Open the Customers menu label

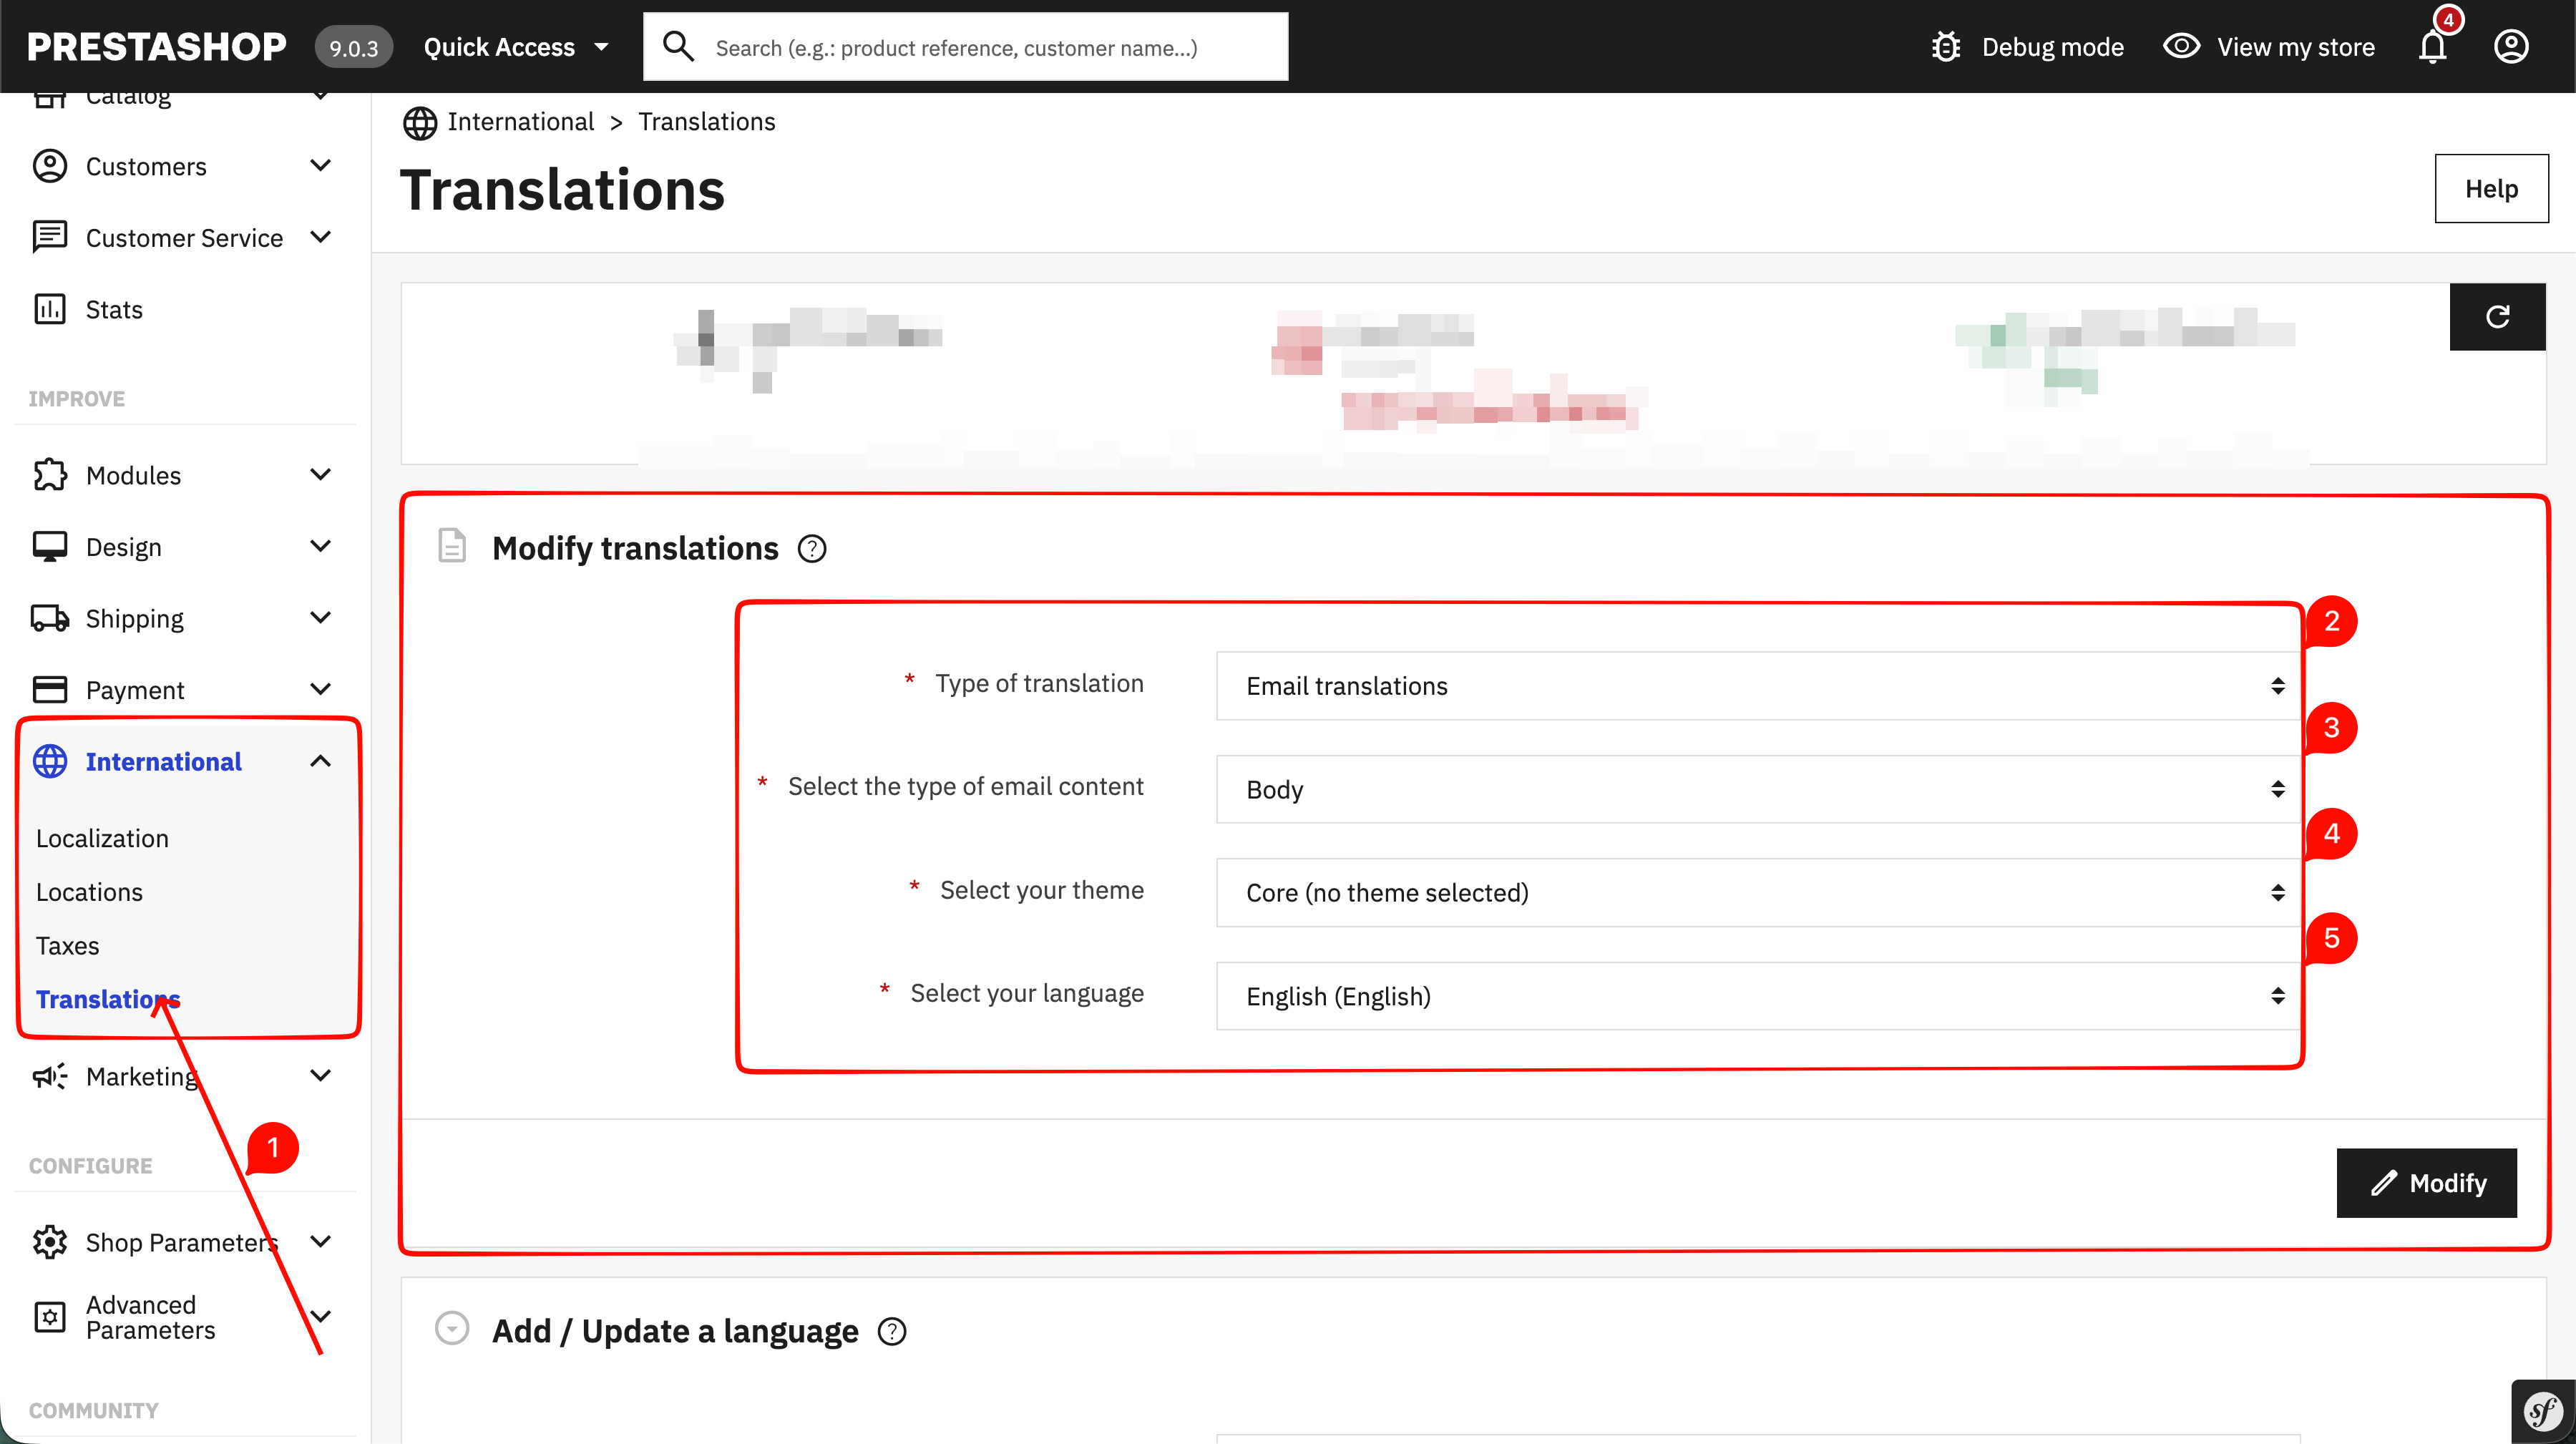coord(146,167)
